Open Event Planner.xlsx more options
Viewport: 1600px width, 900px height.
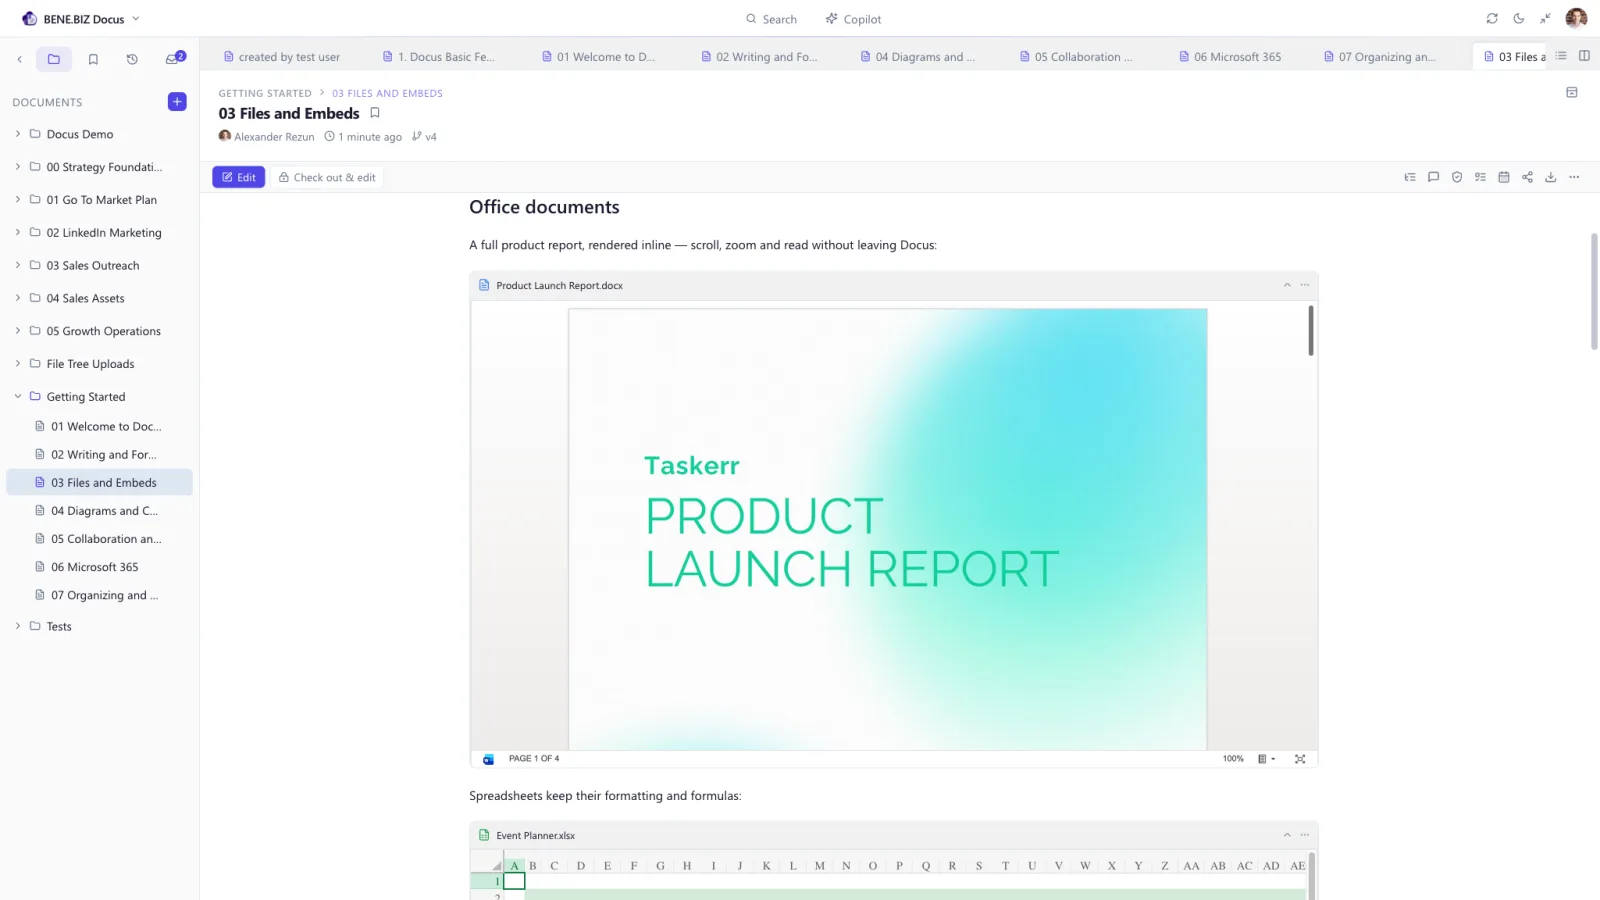point(1305,835)
